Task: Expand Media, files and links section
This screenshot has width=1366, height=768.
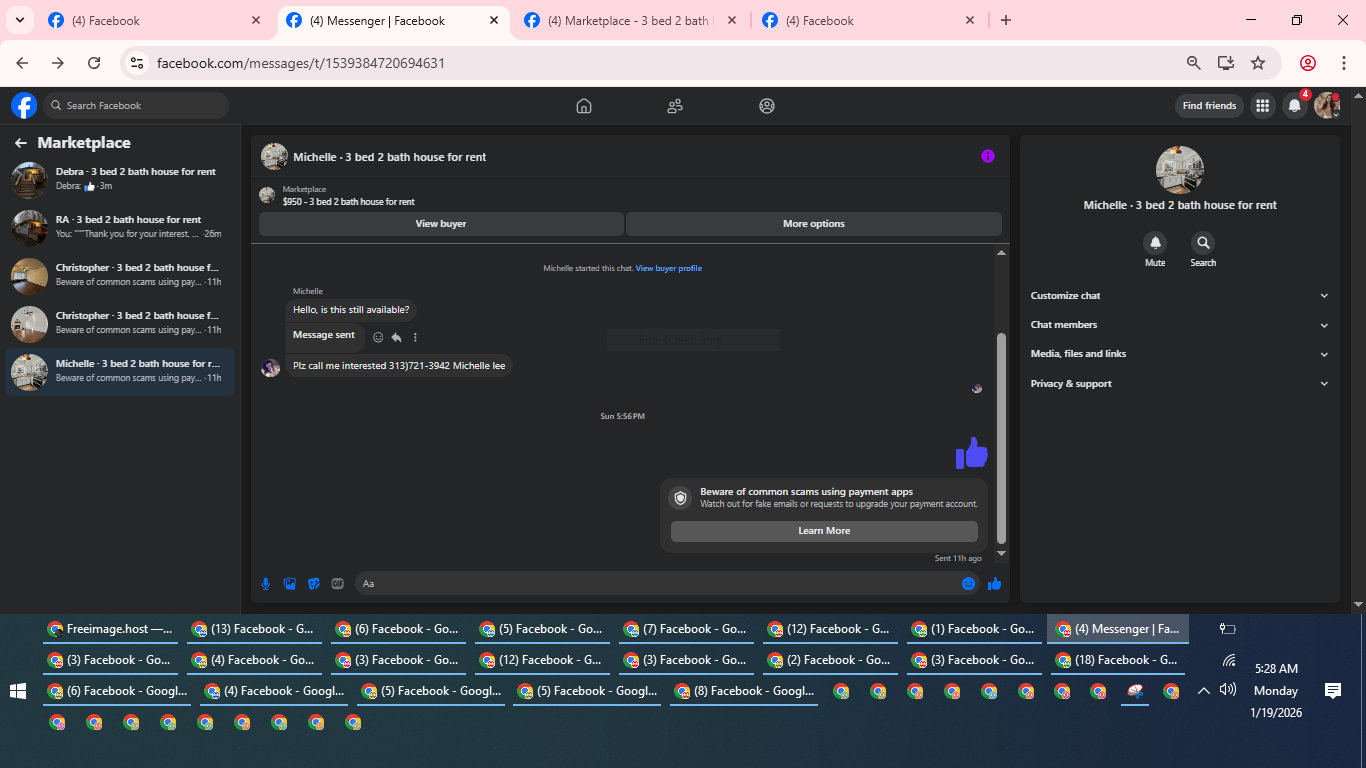Action: [x=1180, y=354]
